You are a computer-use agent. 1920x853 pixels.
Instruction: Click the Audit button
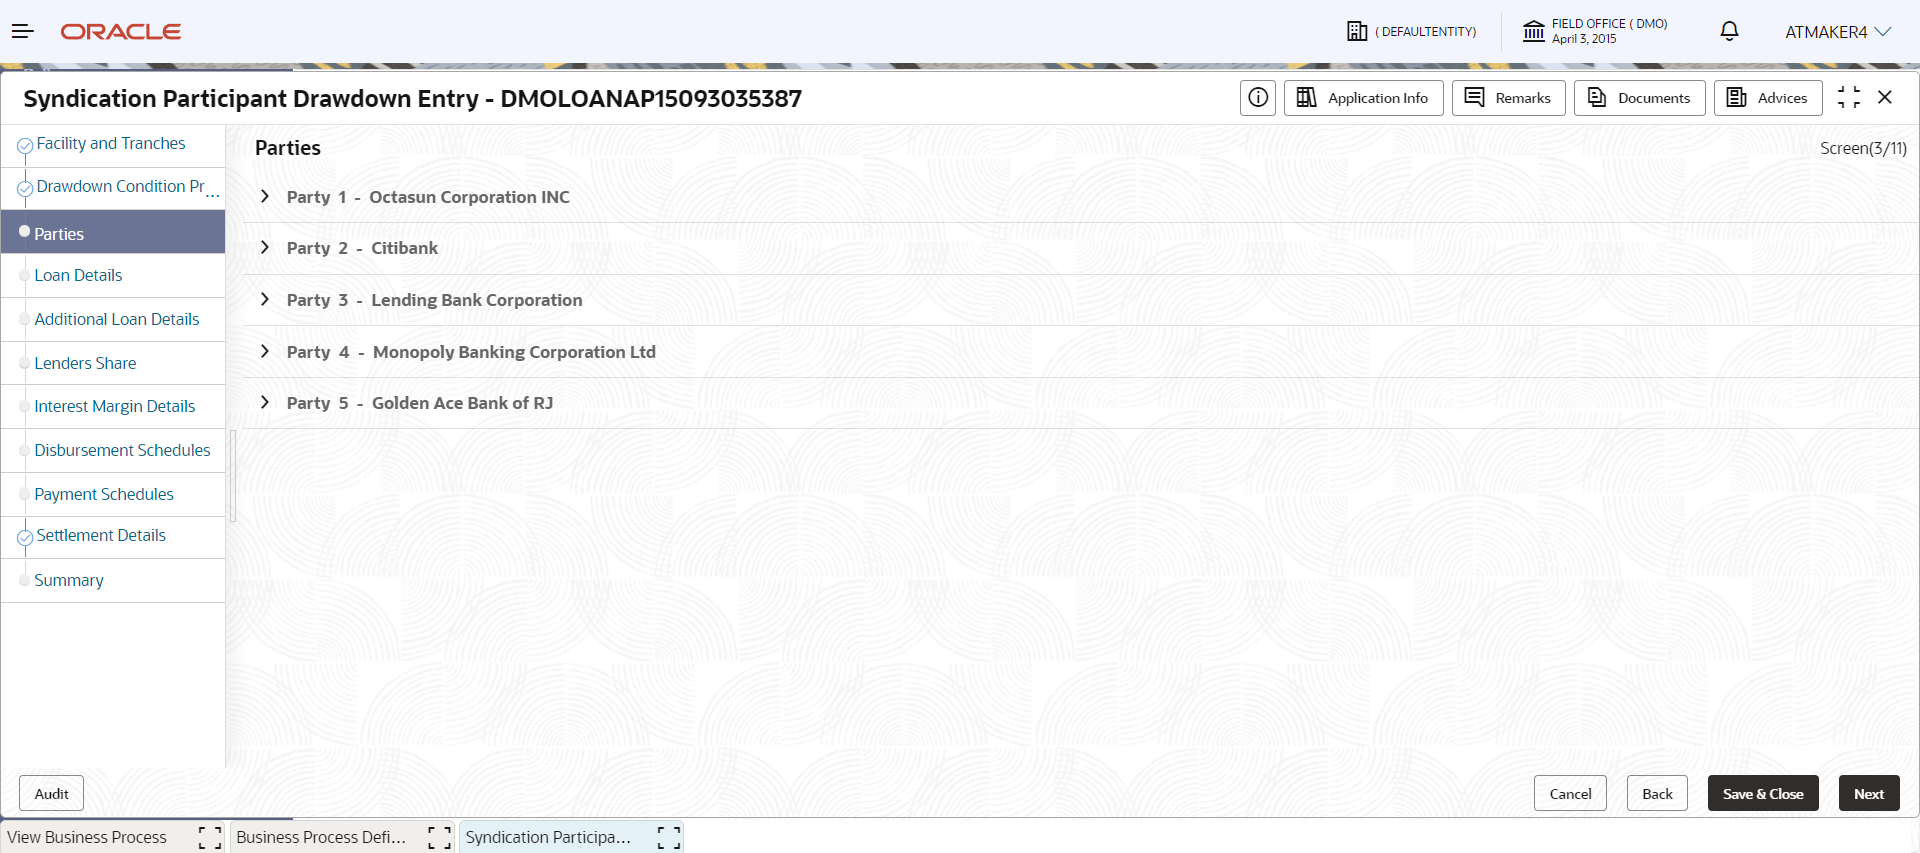(52, 794)
